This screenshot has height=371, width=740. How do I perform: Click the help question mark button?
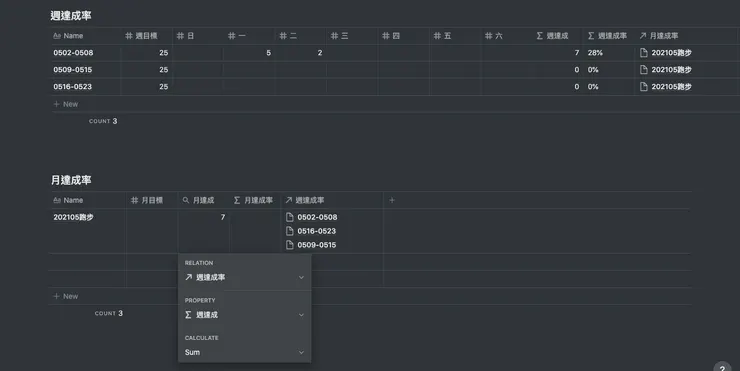pyautogui.click(x=722, y=368)
